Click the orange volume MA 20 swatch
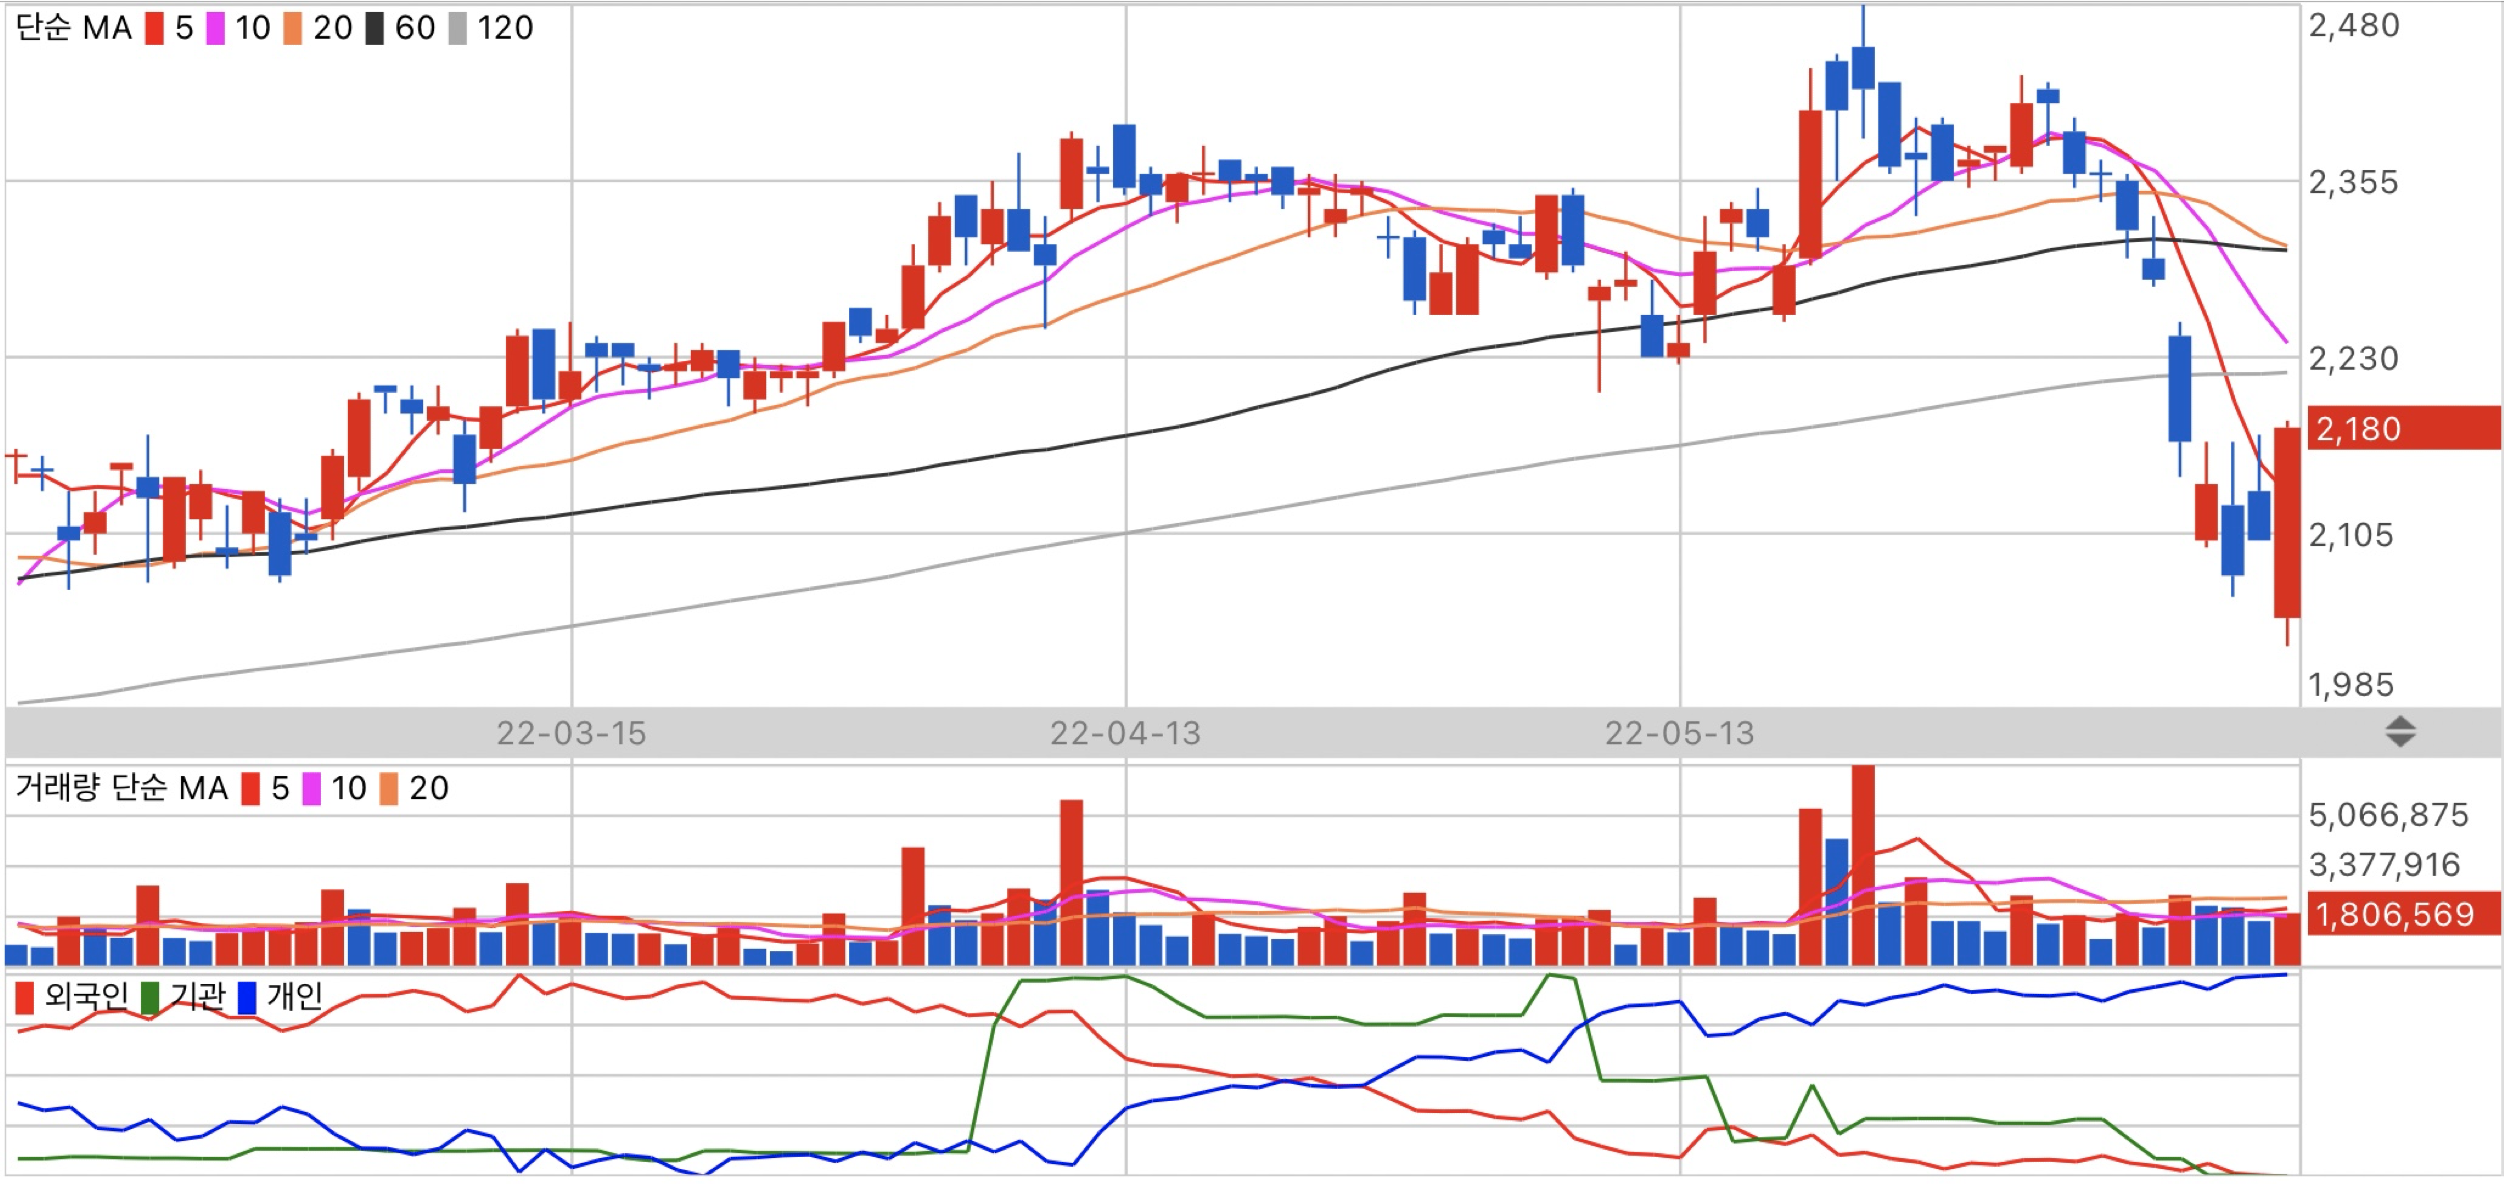2504x1184 pixels. [x=388, y=788]
